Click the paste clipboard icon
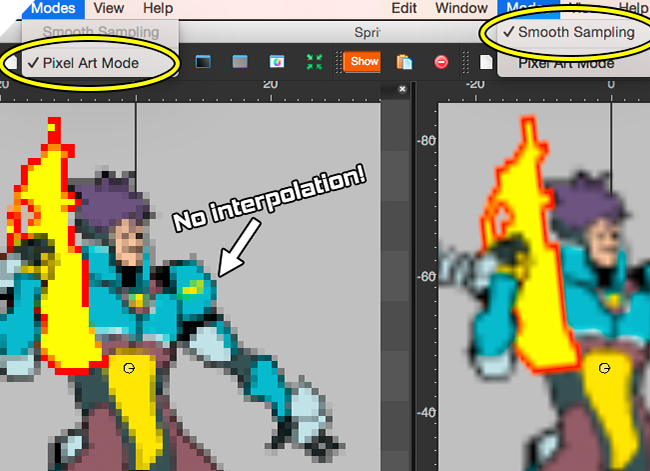Viewport: 650px width, 471px height. click(404, 62)
